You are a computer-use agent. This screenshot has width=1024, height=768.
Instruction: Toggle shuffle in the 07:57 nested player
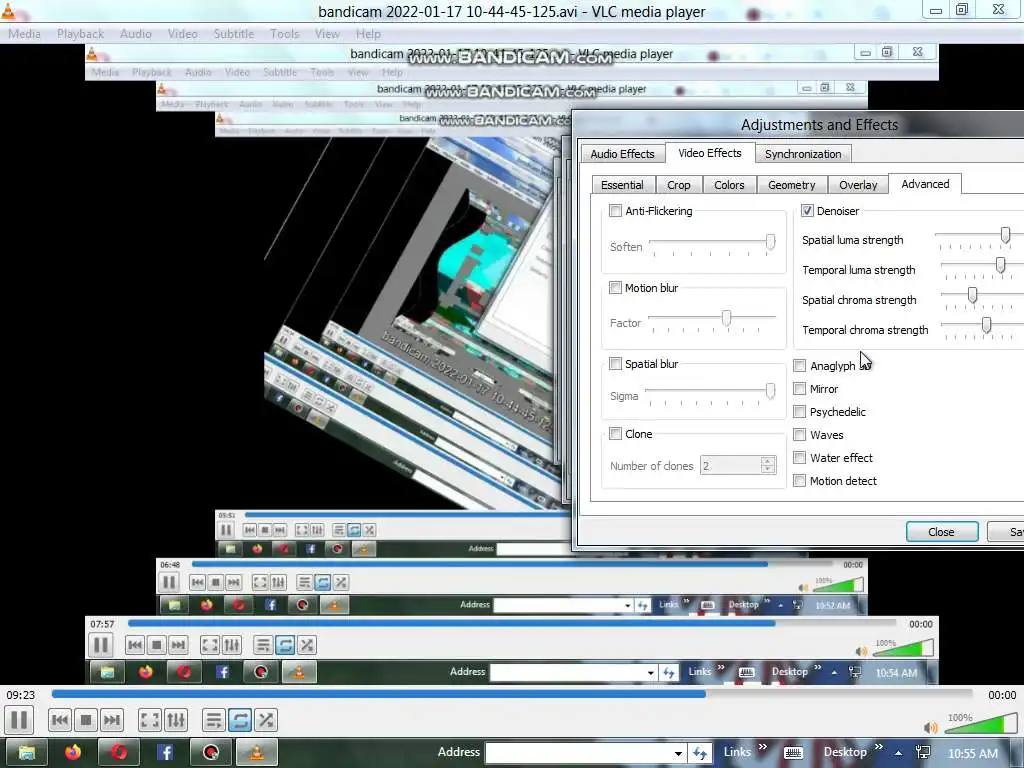click(307, 645)
